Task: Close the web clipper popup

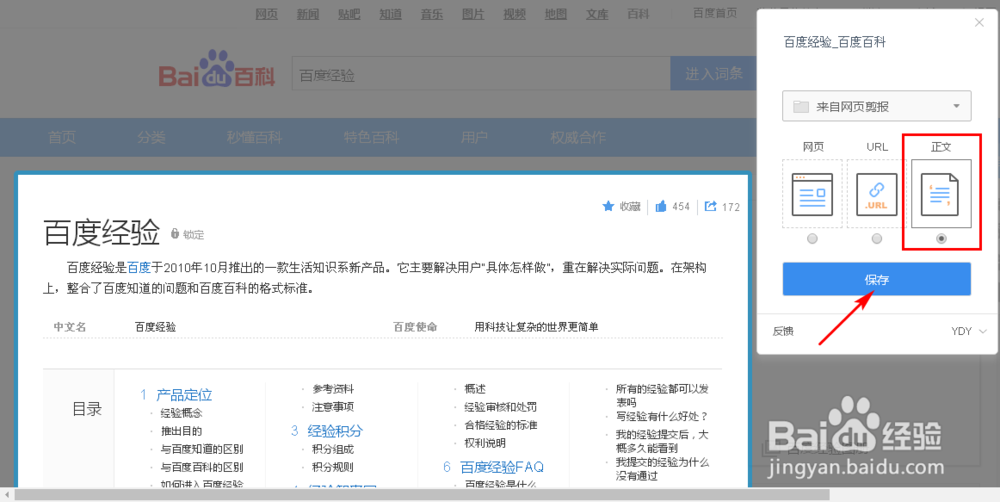Action: tap(979, 23)
